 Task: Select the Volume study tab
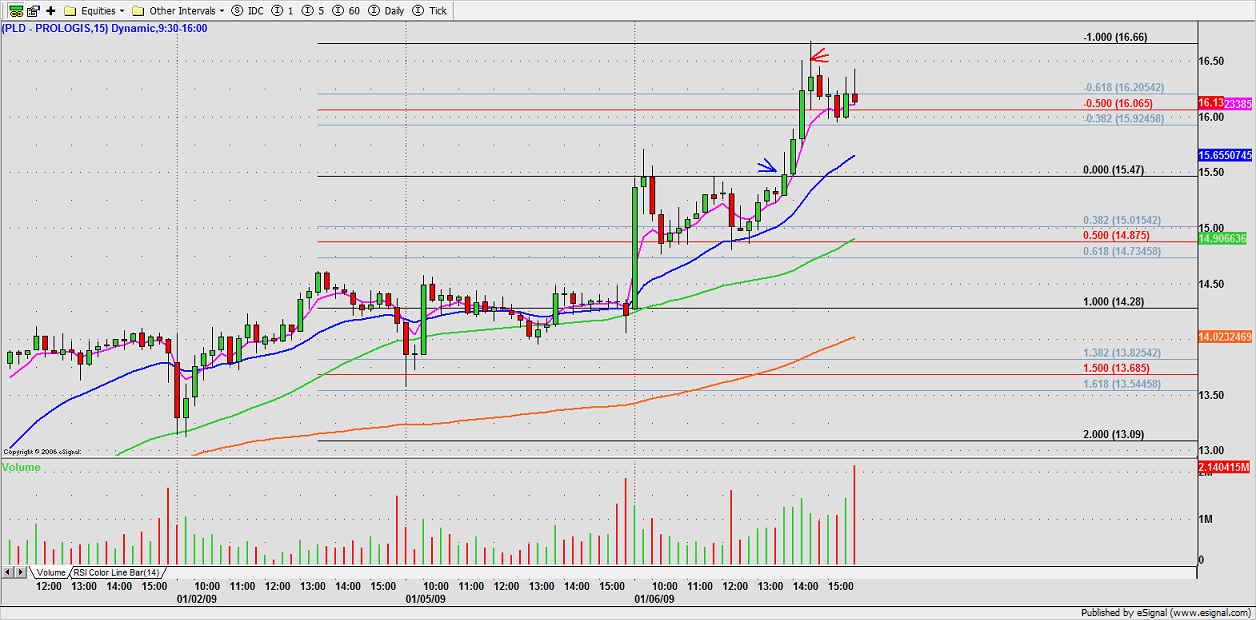tap(50, 572)
